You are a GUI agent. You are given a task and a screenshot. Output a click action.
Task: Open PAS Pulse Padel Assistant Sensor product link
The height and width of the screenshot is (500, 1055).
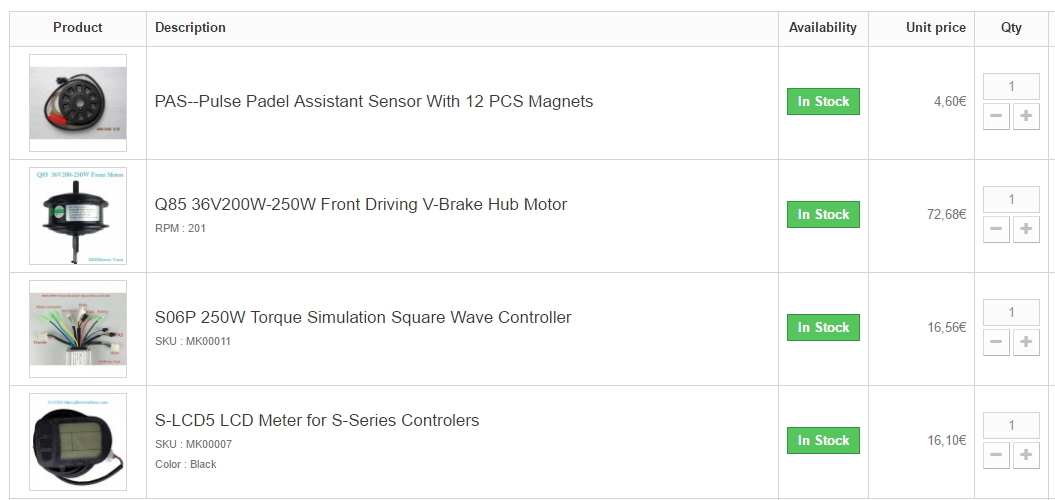tap(374, 102)
